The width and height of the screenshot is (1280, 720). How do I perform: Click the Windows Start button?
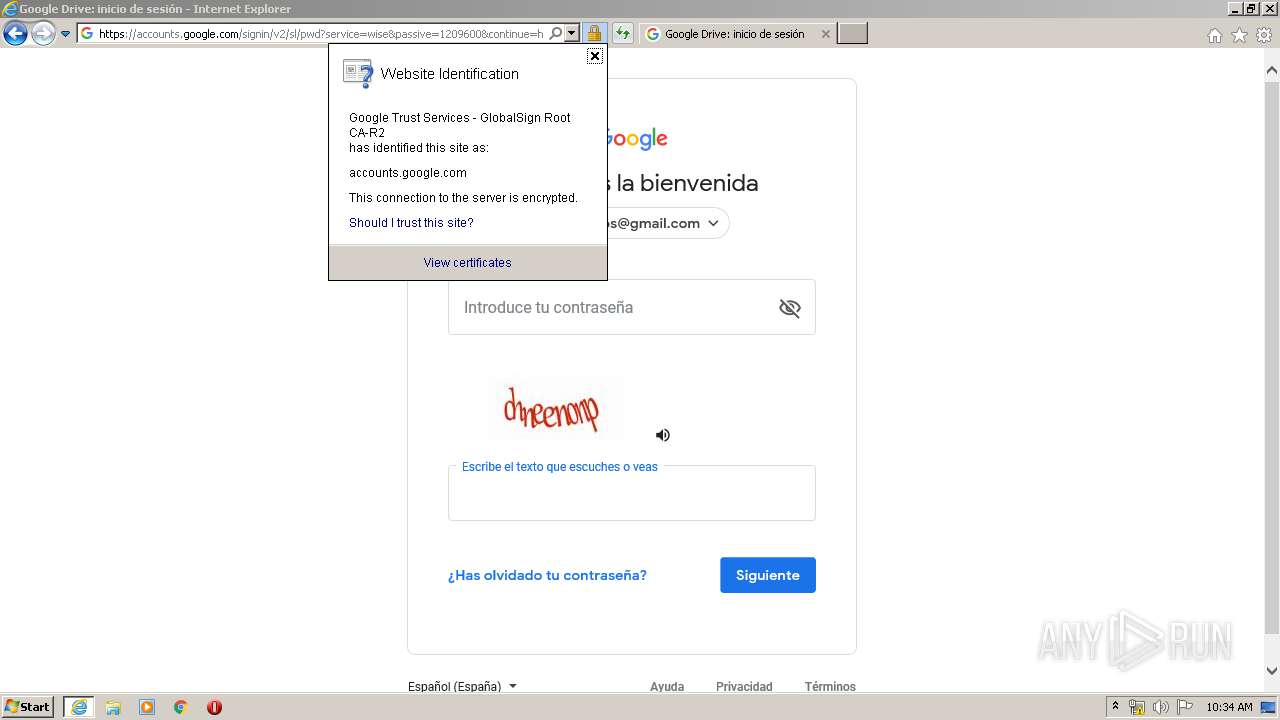coord(28,707)
